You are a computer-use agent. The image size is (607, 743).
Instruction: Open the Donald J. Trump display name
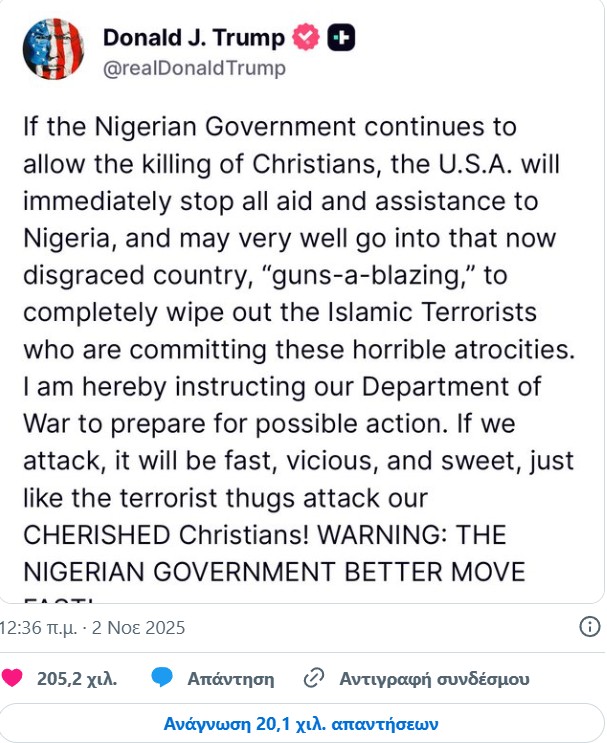pos(193,38)
